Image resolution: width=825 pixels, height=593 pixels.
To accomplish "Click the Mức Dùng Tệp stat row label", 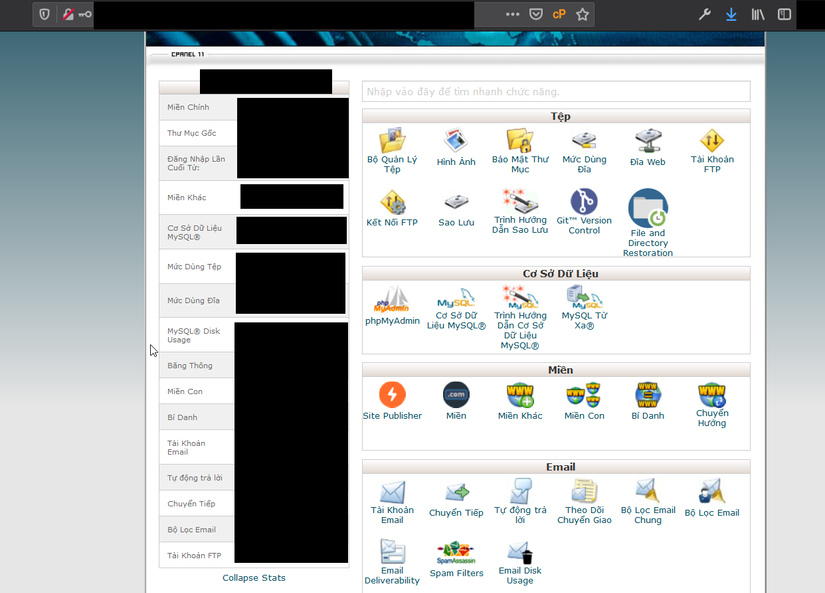I will pyautogui.click(x=194, y=267).
